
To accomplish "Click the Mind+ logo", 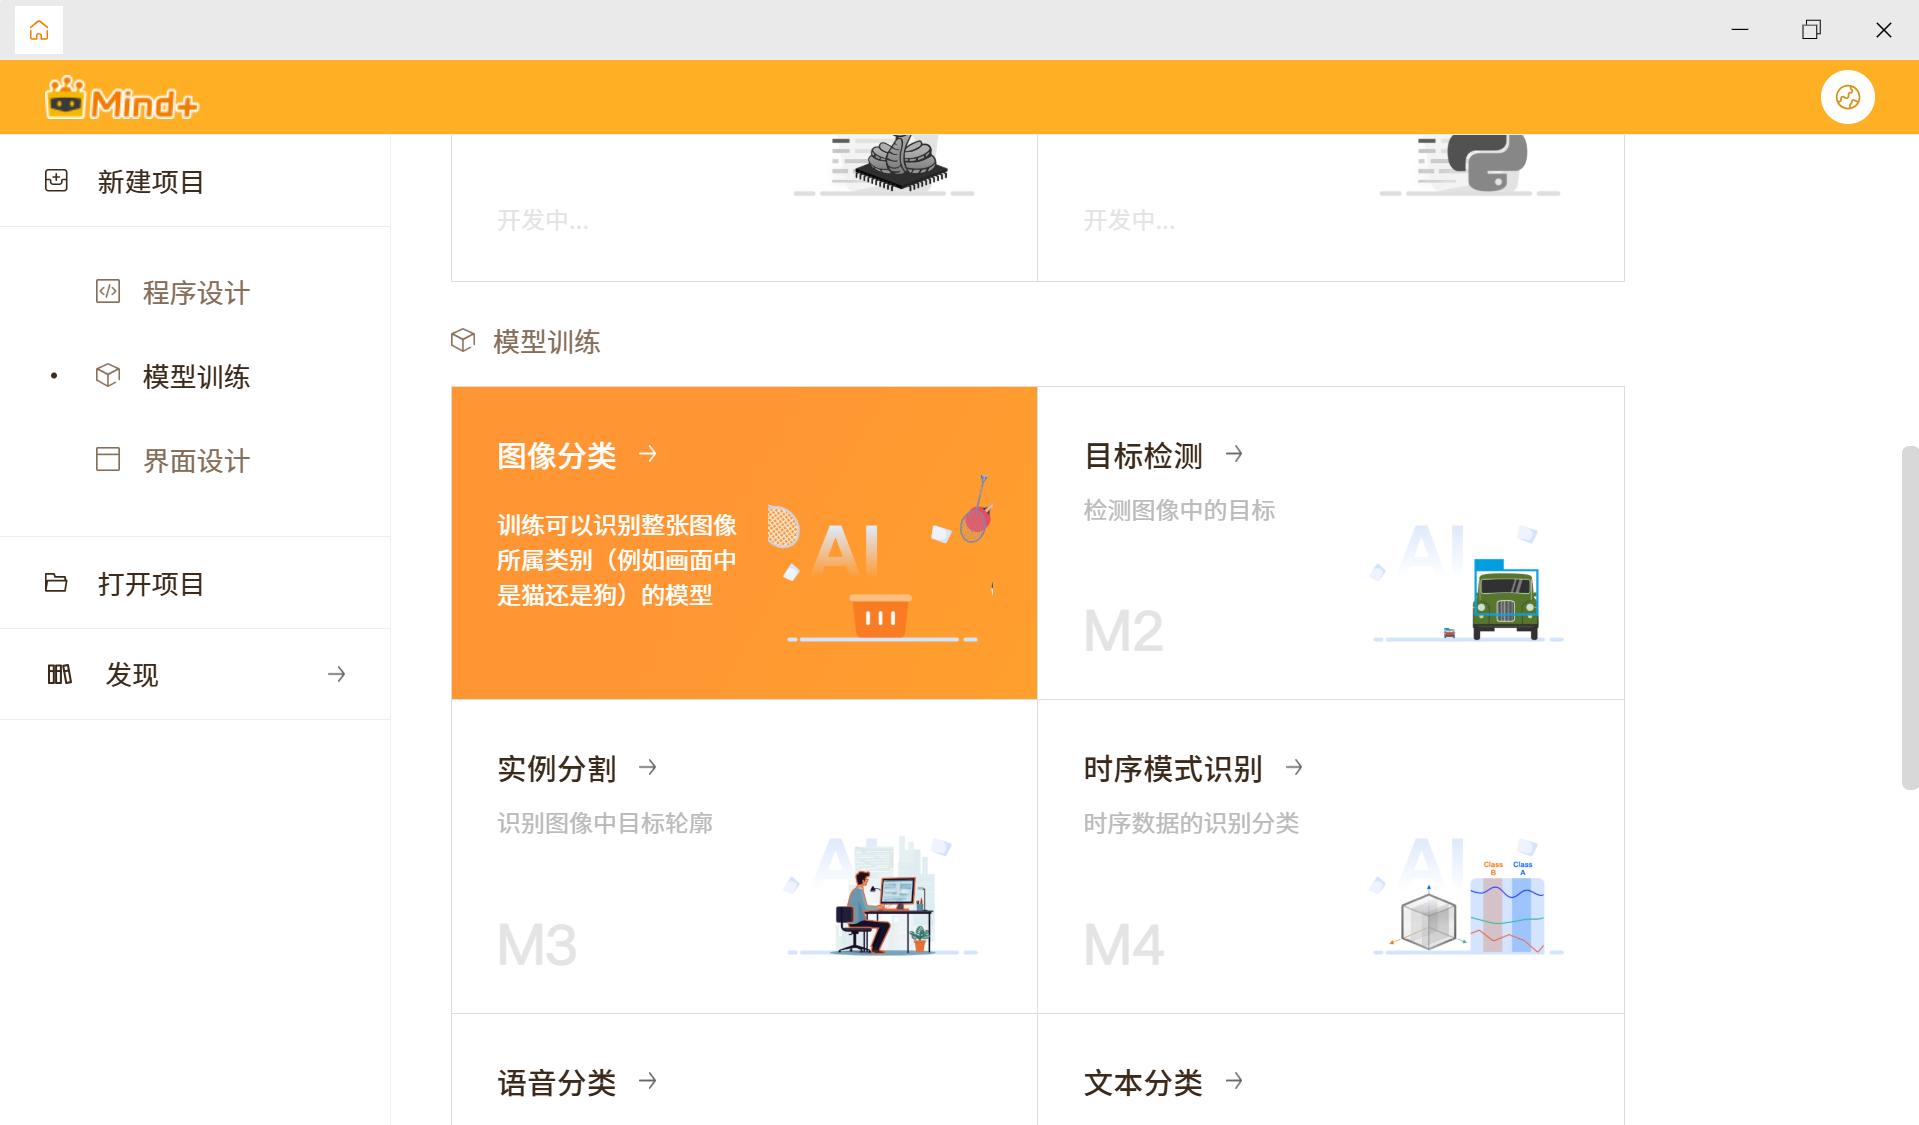I will coord(122,99).
